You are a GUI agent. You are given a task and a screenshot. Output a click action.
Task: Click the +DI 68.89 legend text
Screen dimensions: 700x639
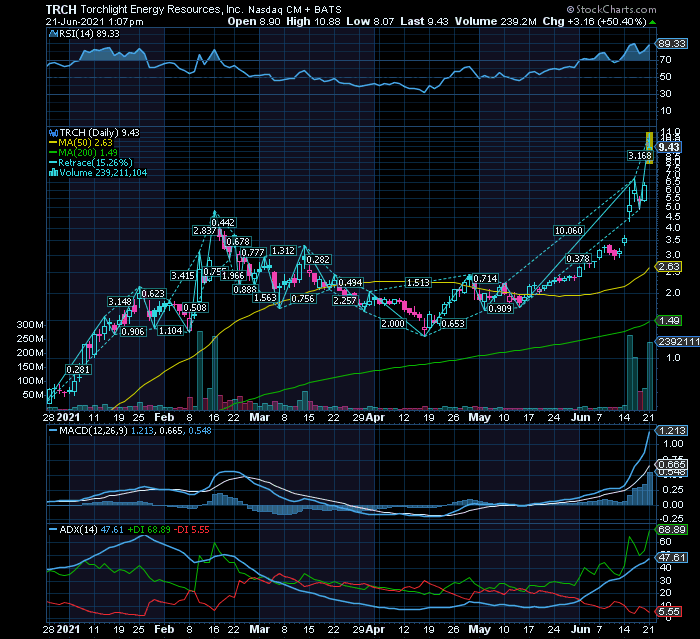click(149, 530)
